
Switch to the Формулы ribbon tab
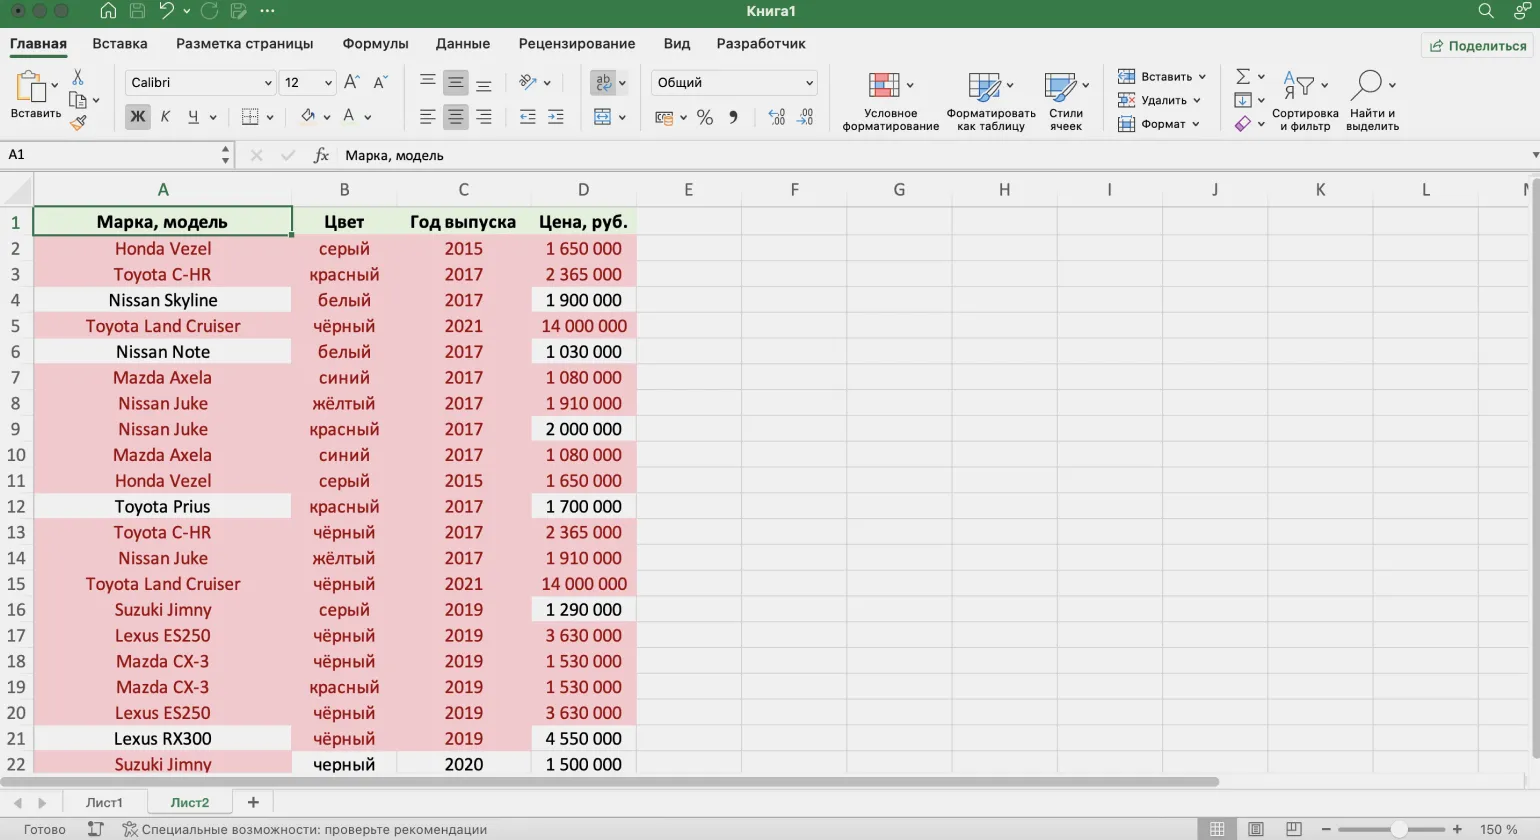click(x=375, y=44)
